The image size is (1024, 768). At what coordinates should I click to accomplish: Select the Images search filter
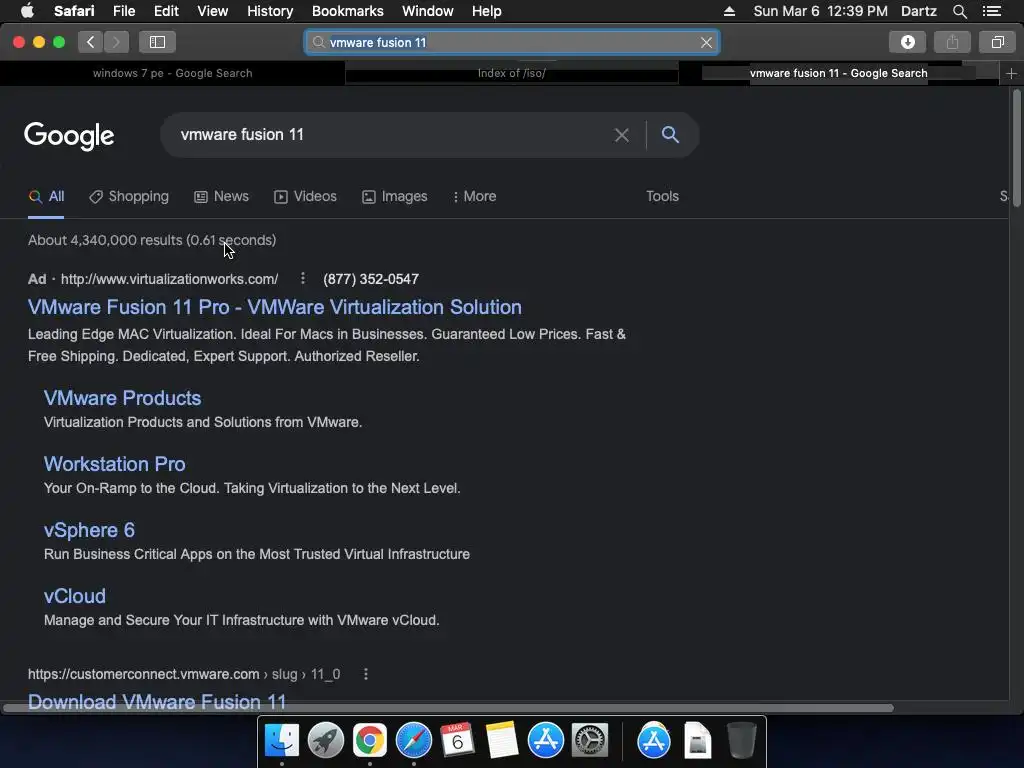394,197
